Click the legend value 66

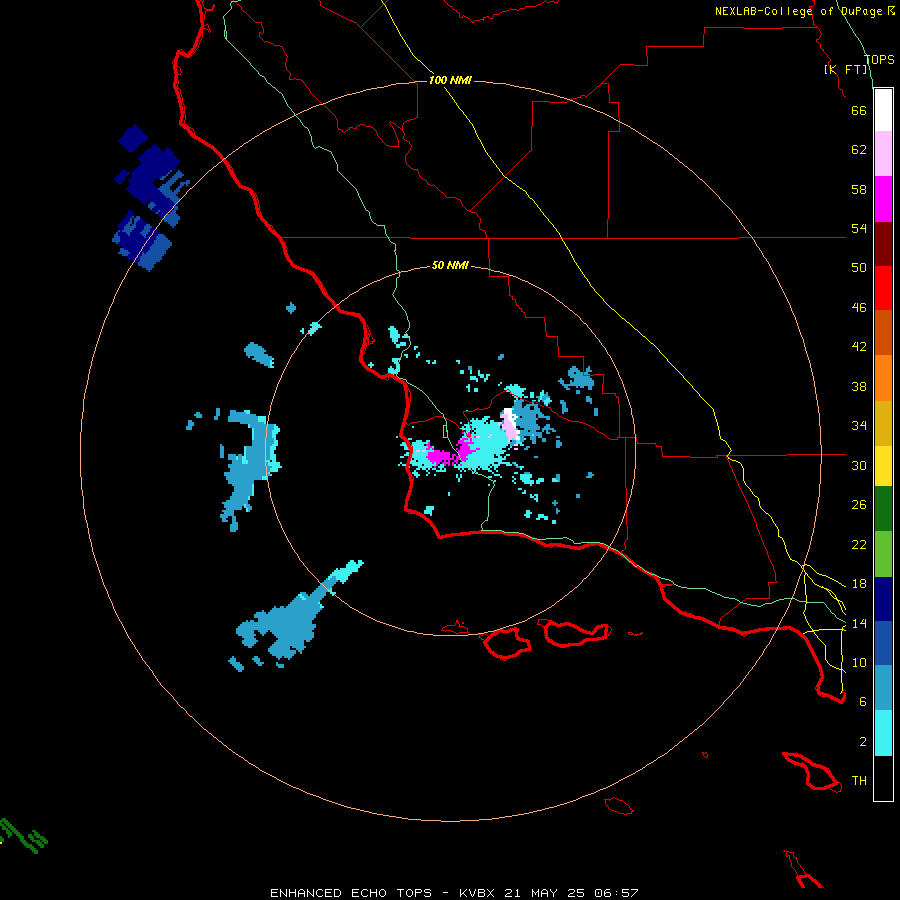(x=859, y=110)
